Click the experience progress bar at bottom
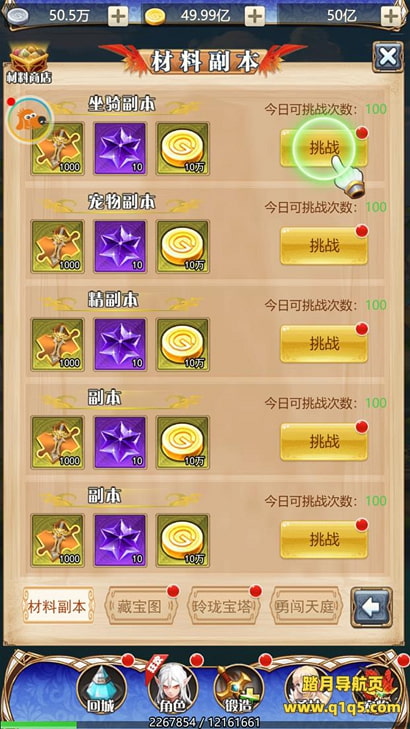 point(205,724)
